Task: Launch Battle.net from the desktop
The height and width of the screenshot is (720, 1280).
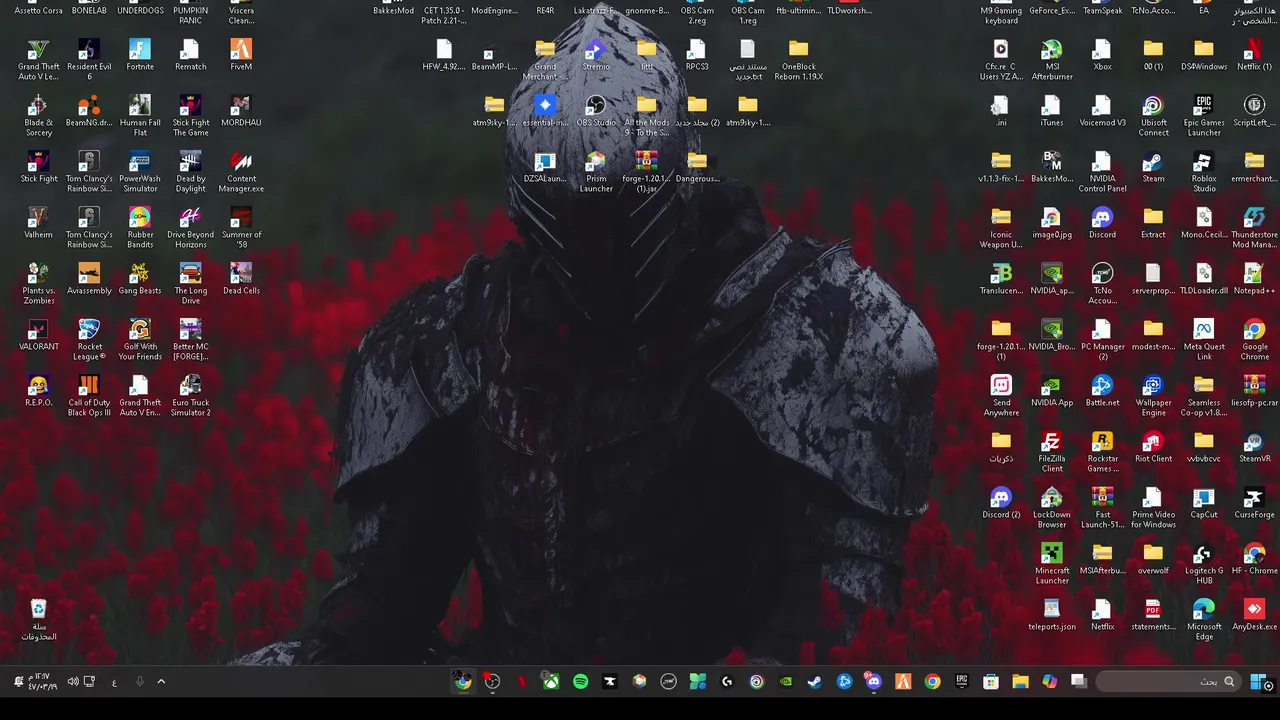Action: point(1102,391)
